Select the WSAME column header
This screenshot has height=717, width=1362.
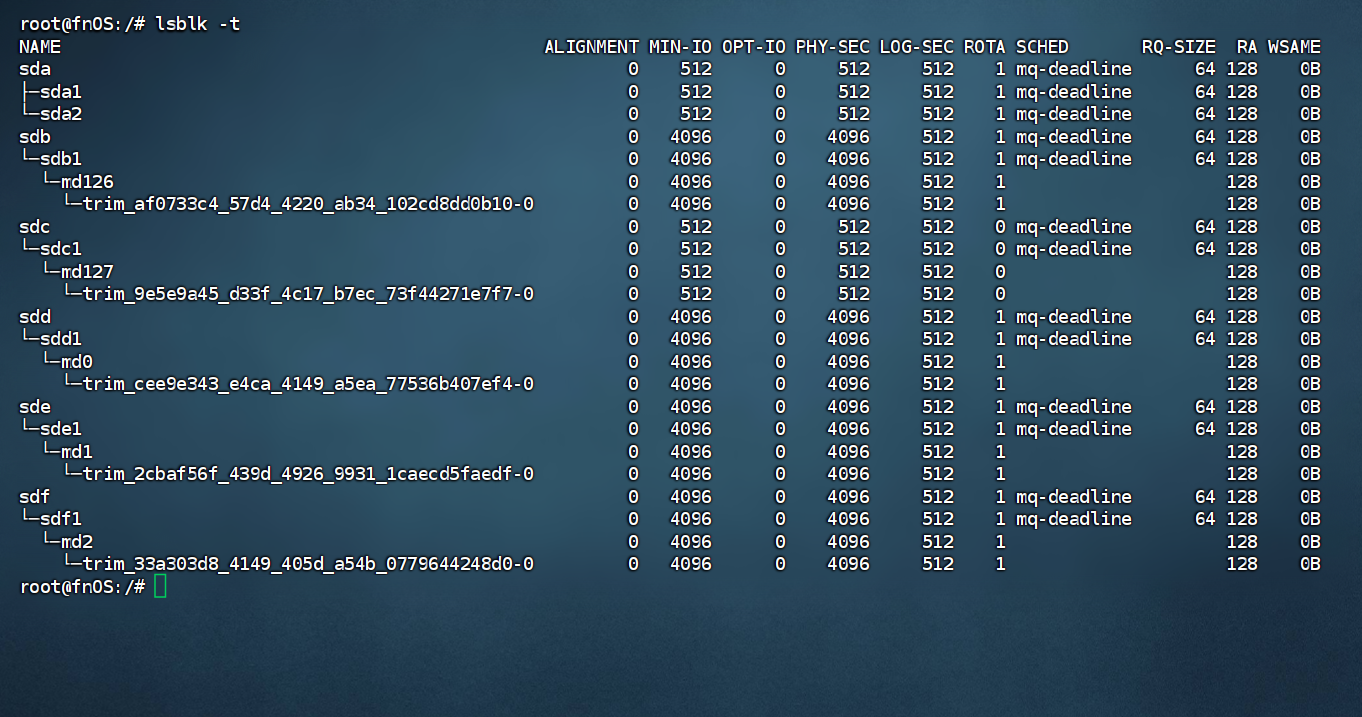[x=1294, y=47]
